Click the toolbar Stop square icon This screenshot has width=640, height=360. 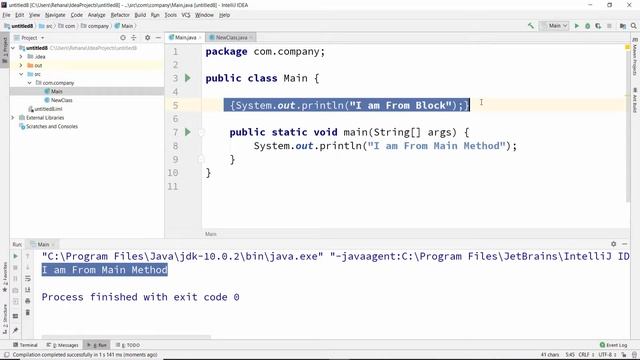[x=609, y=26]
